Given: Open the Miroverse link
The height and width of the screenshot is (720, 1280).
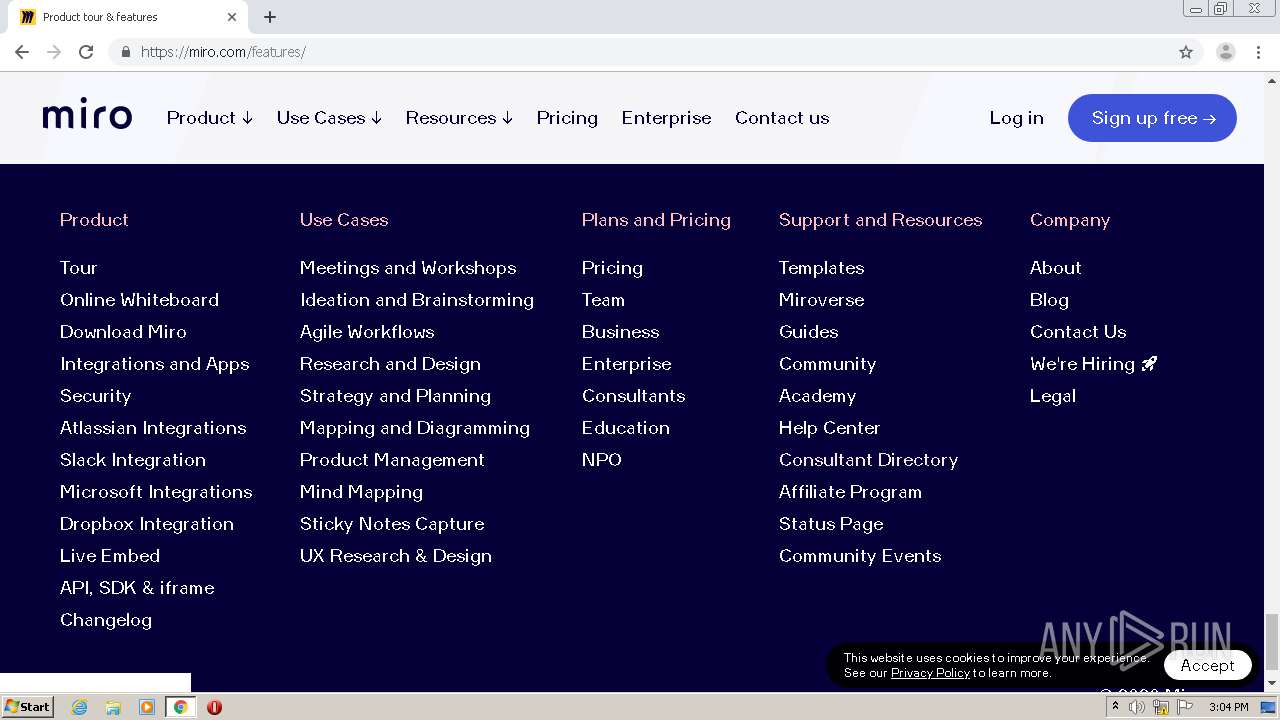Looking at the screenshot, I should tap(821, 300).
